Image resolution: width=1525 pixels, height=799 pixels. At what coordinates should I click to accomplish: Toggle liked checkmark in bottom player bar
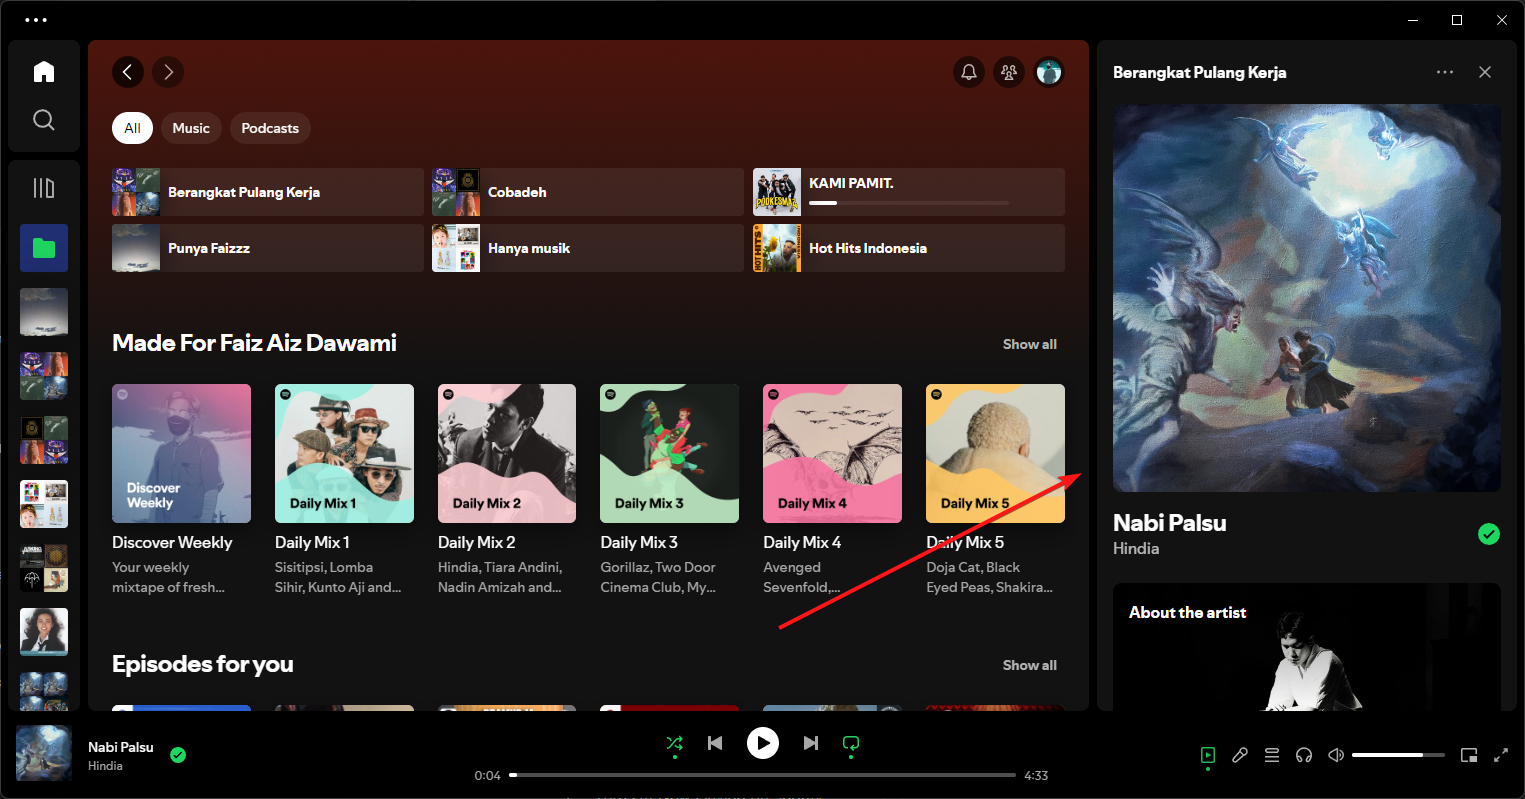178,755
